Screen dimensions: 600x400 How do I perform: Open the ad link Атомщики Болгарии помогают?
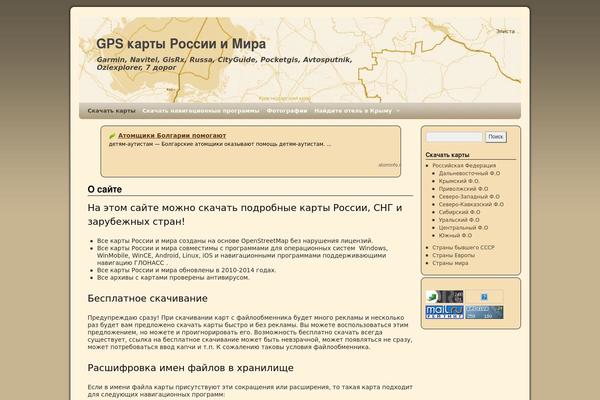click(172, 136)
